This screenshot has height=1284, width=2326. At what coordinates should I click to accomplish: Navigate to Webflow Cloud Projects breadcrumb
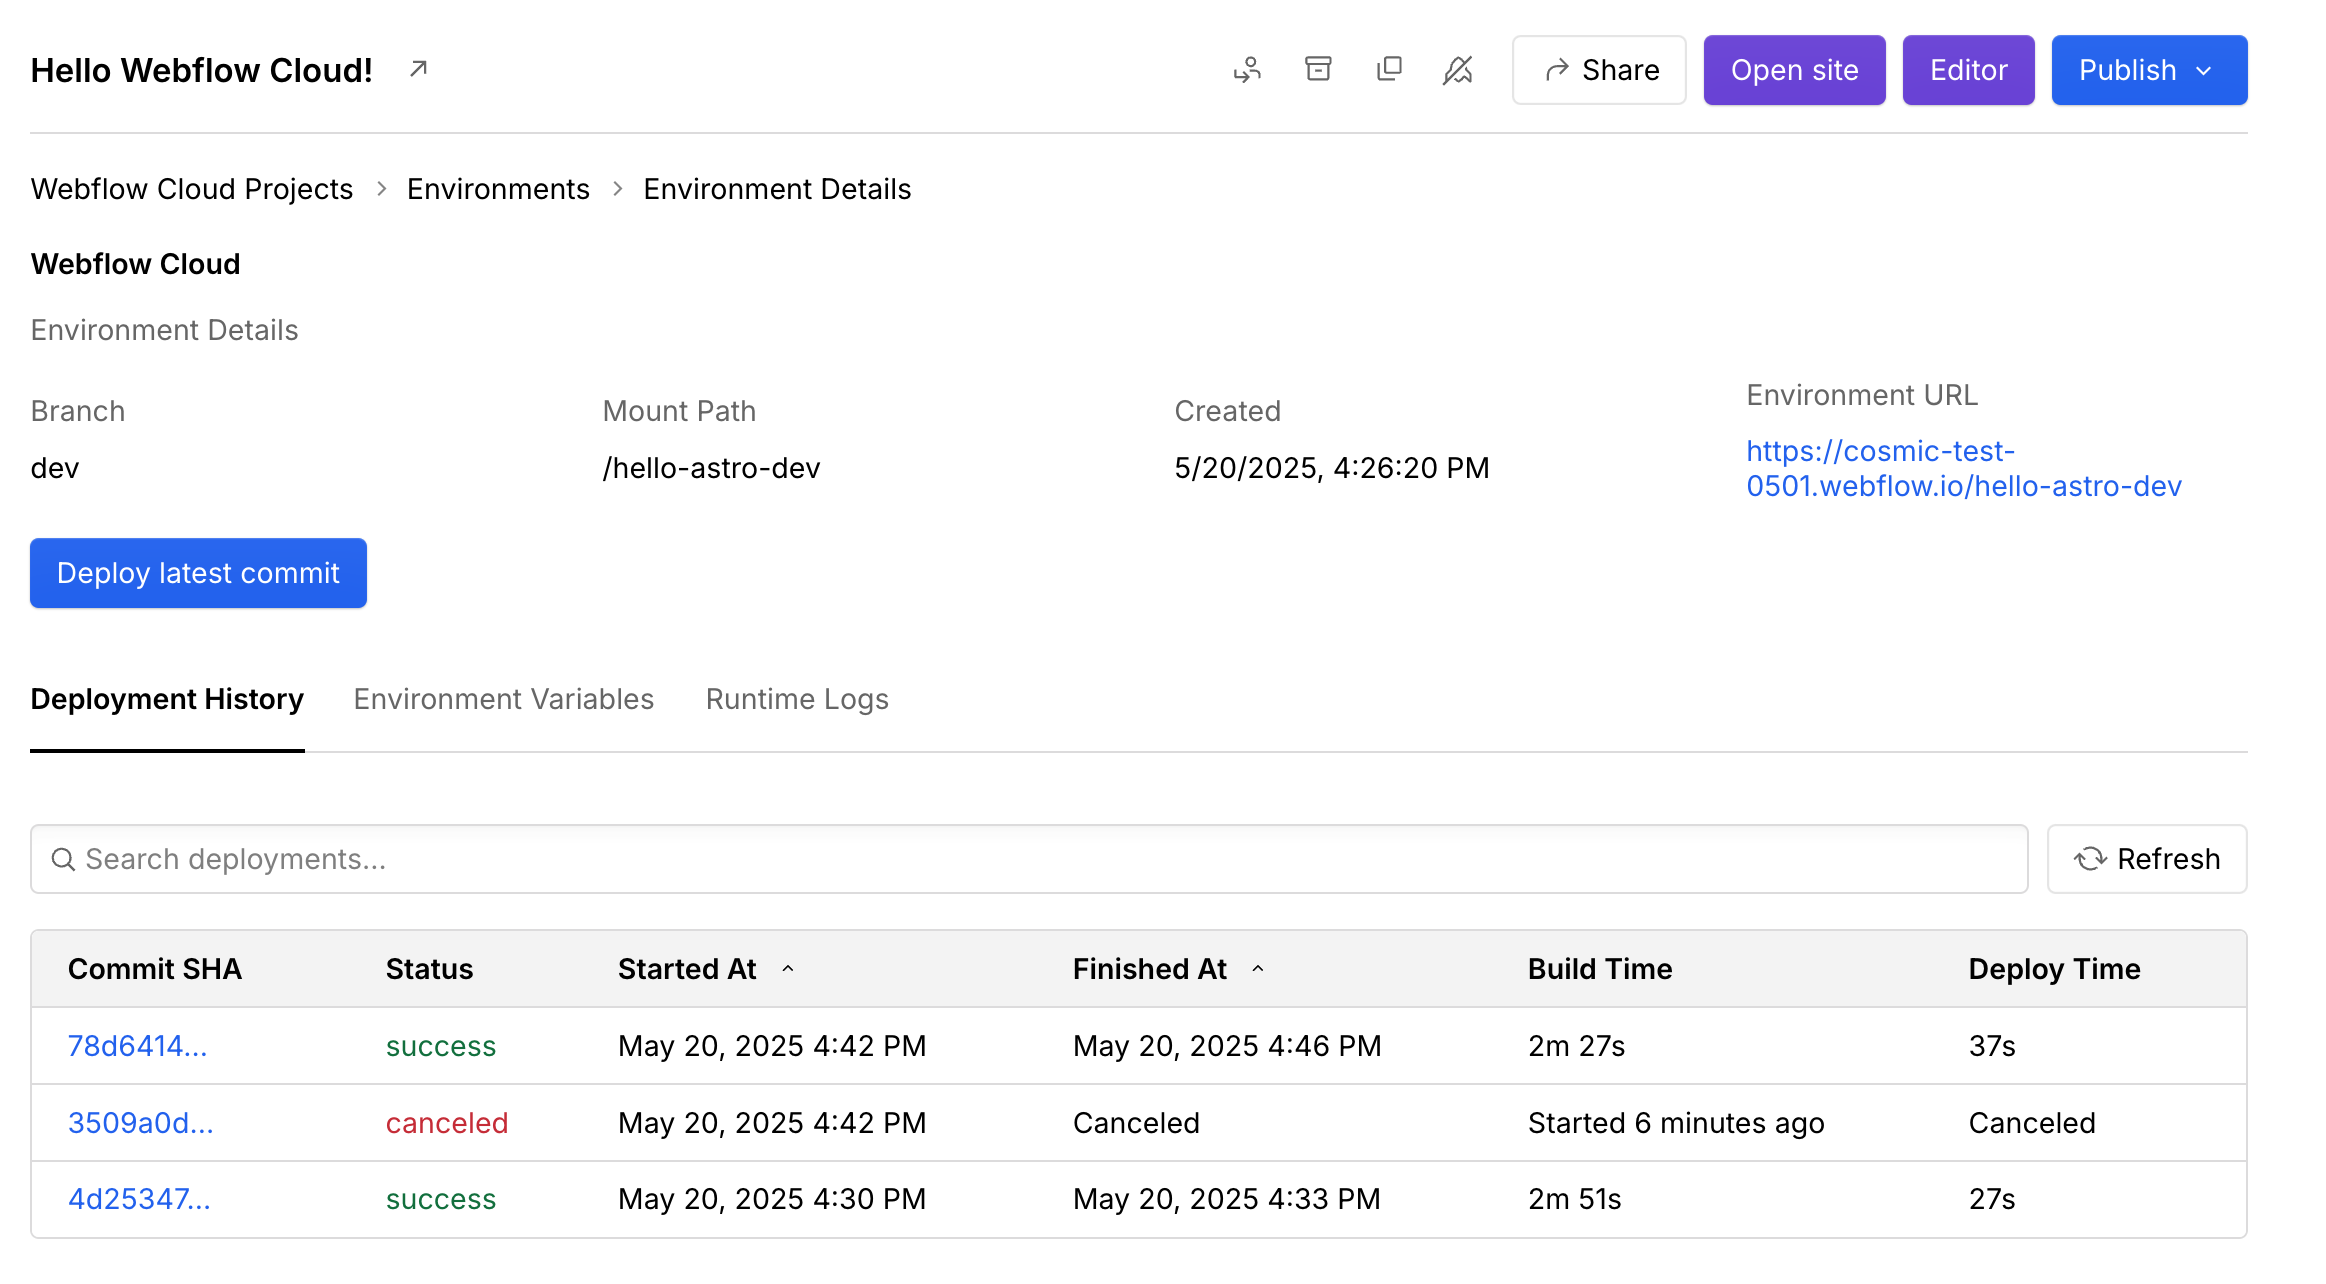[192, 188]
